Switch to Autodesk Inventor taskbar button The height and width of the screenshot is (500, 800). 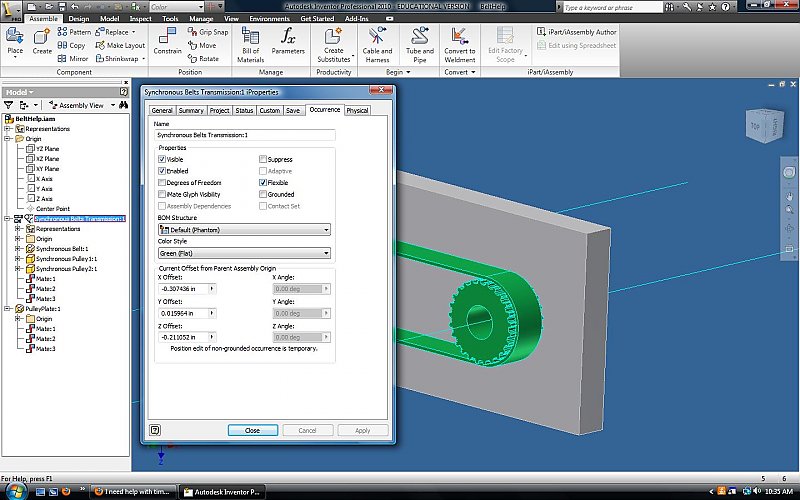(222, 492)
